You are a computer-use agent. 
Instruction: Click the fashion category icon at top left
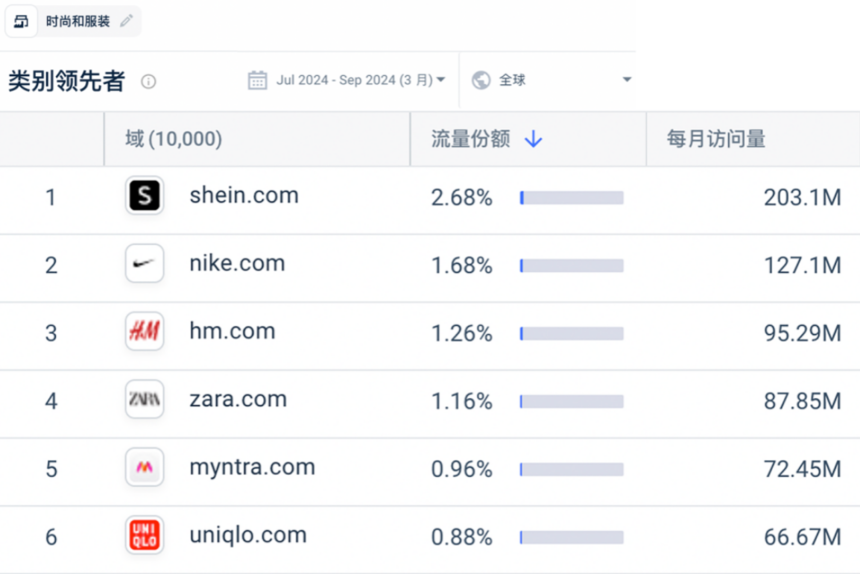(21, 21)
